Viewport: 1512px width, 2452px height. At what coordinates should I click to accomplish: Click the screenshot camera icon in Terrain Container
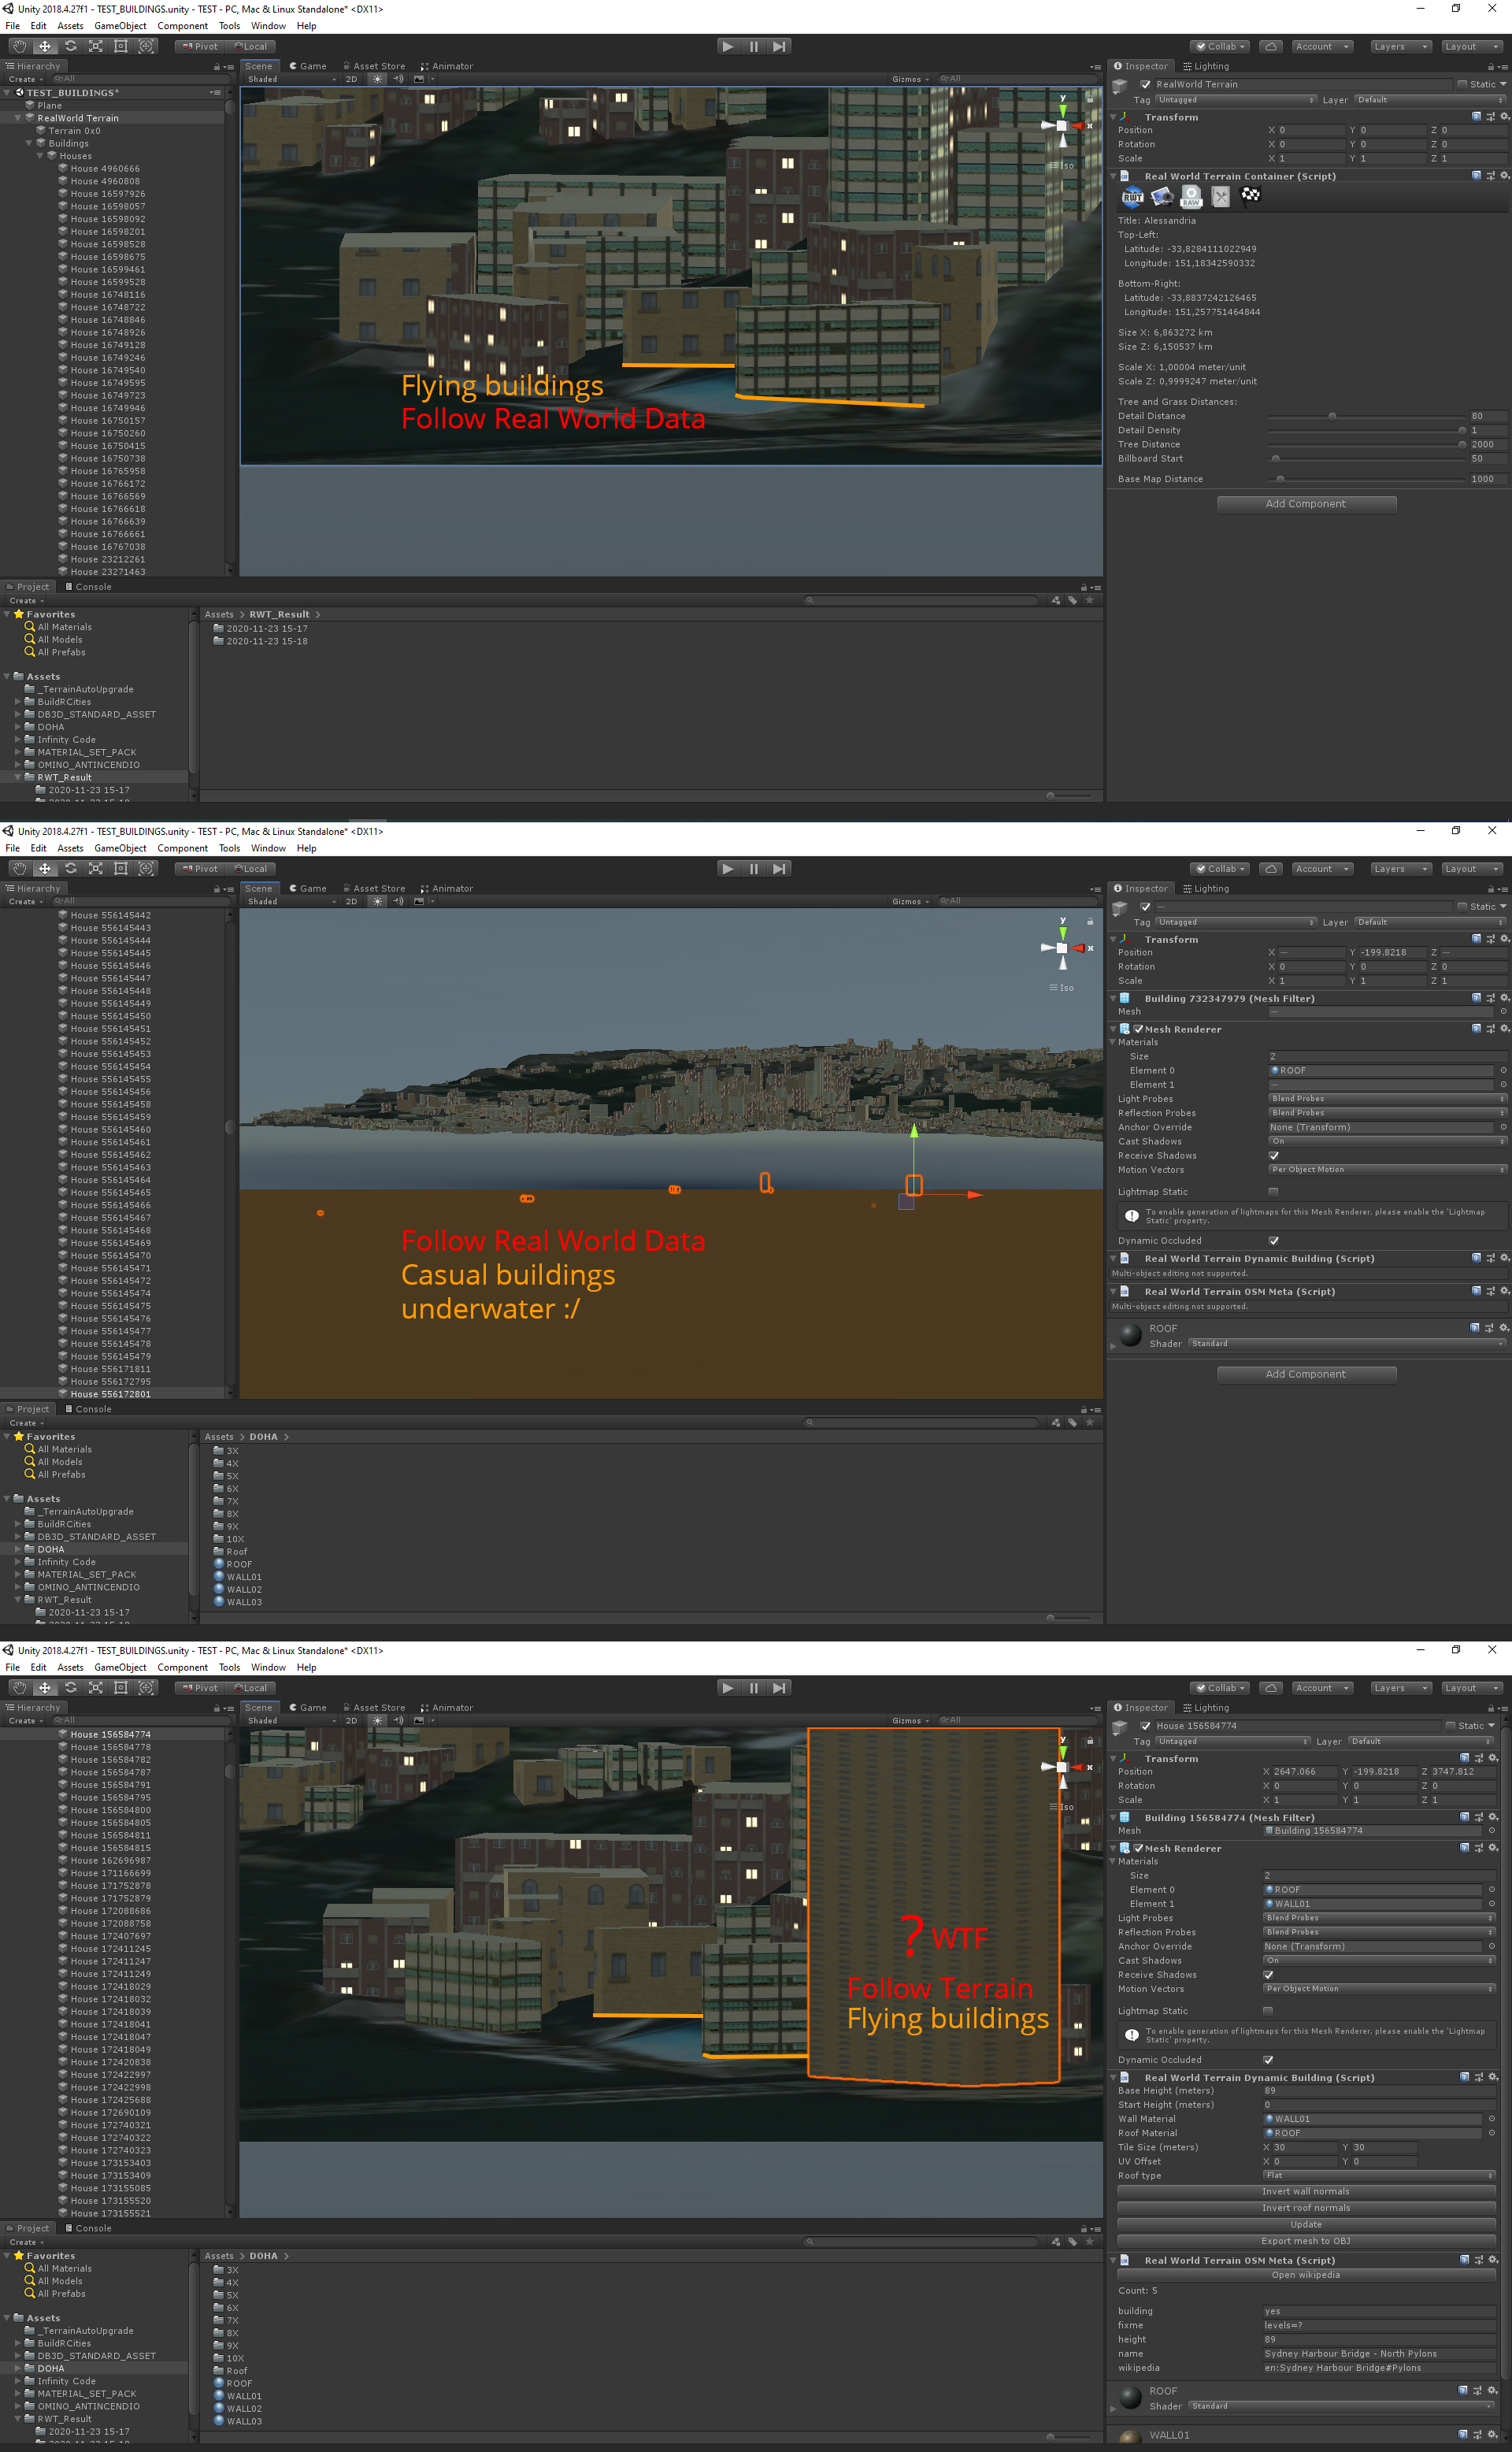click(1162, 196)
